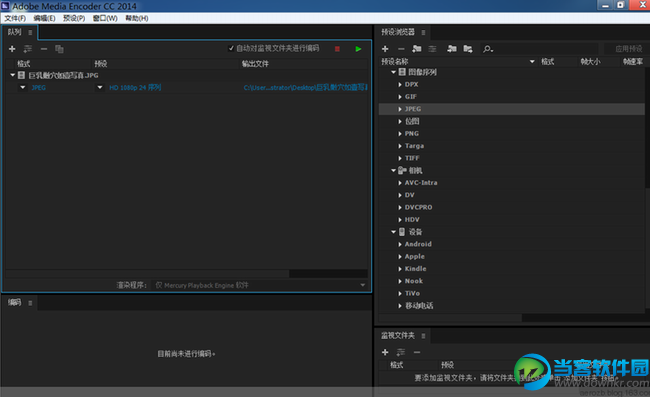
Task: Click the queue panel horizontal scrollbar
Action: pyautogui.click(x=147, y=274)
